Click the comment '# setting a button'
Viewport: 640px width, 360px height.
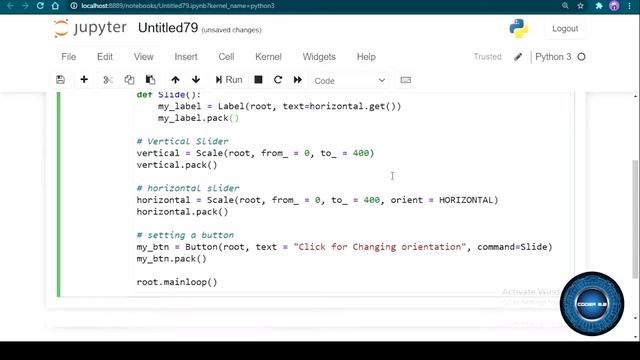pos(185,235)
